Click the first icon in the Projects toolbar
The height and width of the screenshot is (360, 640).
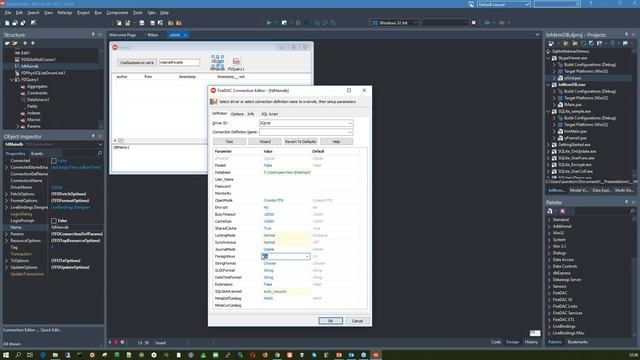[551, 43]
